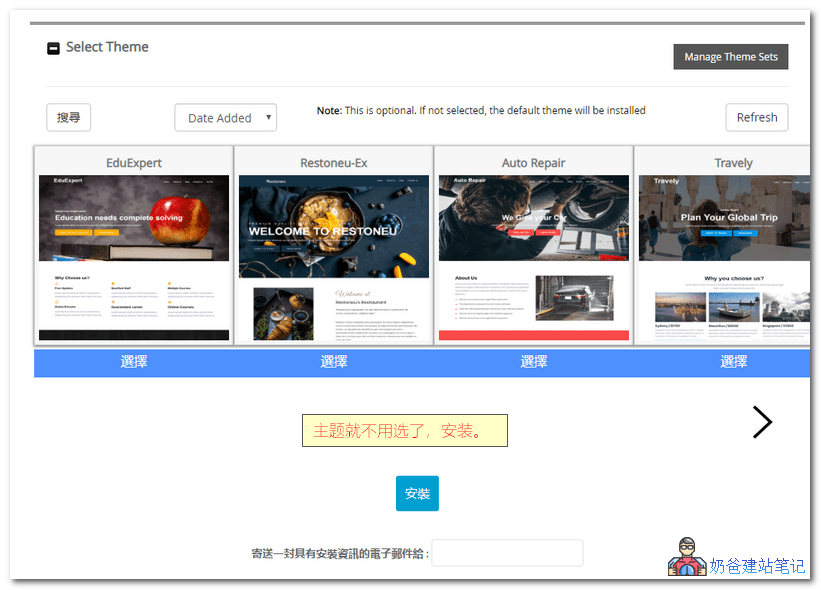The width and height of the screenshot is (821, 590).
Task: Click the Manage Theme Sets button
Action: (730, 56)
